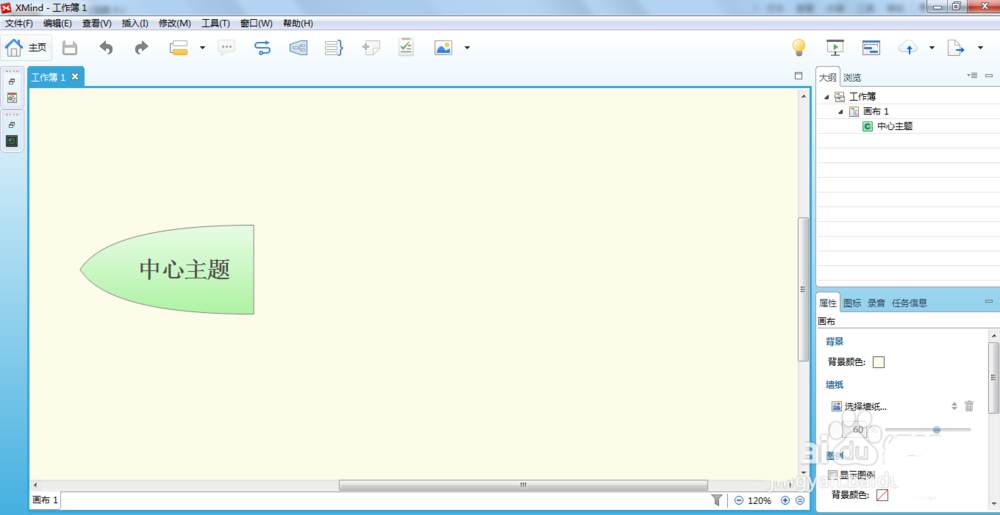The height and width of the screenshot is (515, 1000).
Task: Undo the last action
Action: pyautogui.click(x=106, y=48)
